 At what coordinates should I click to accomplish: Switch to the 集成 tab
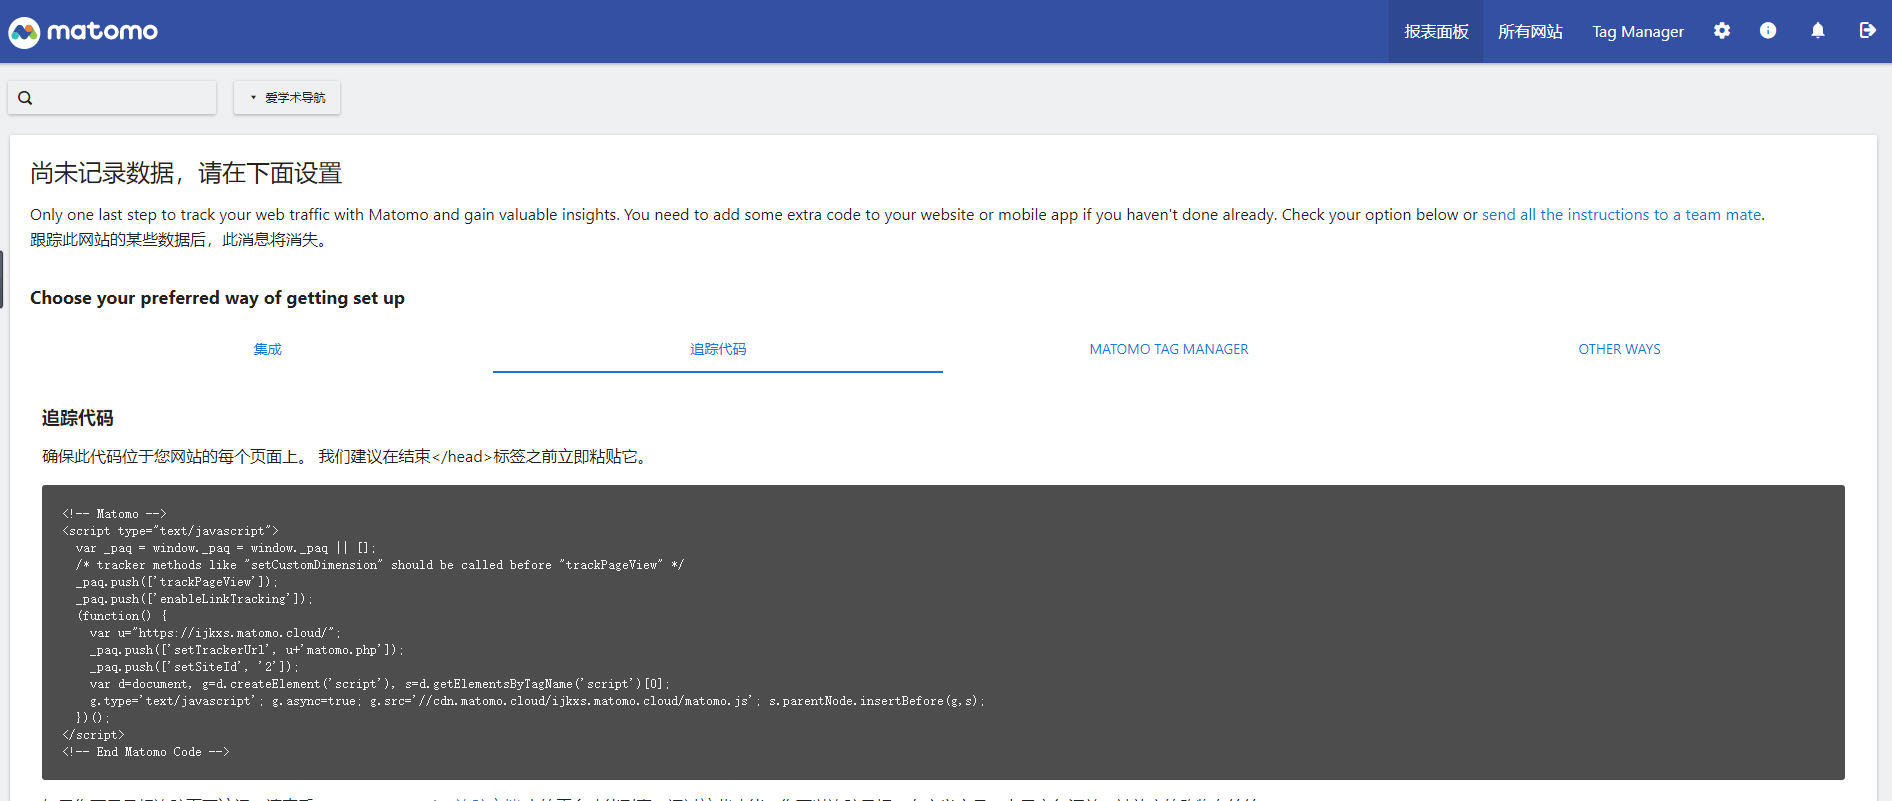pos(268,349)
